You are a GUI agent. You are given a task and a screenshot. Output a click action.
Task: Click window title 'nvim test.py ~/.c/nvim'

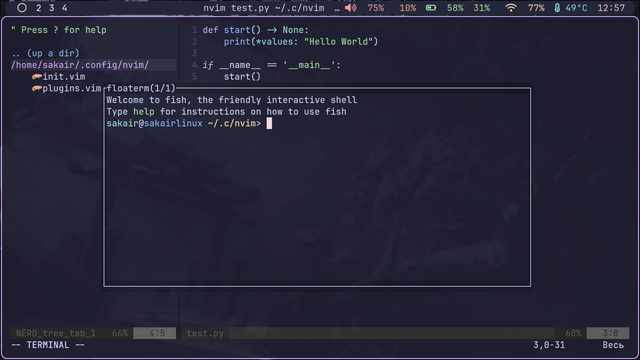(264, 8)
